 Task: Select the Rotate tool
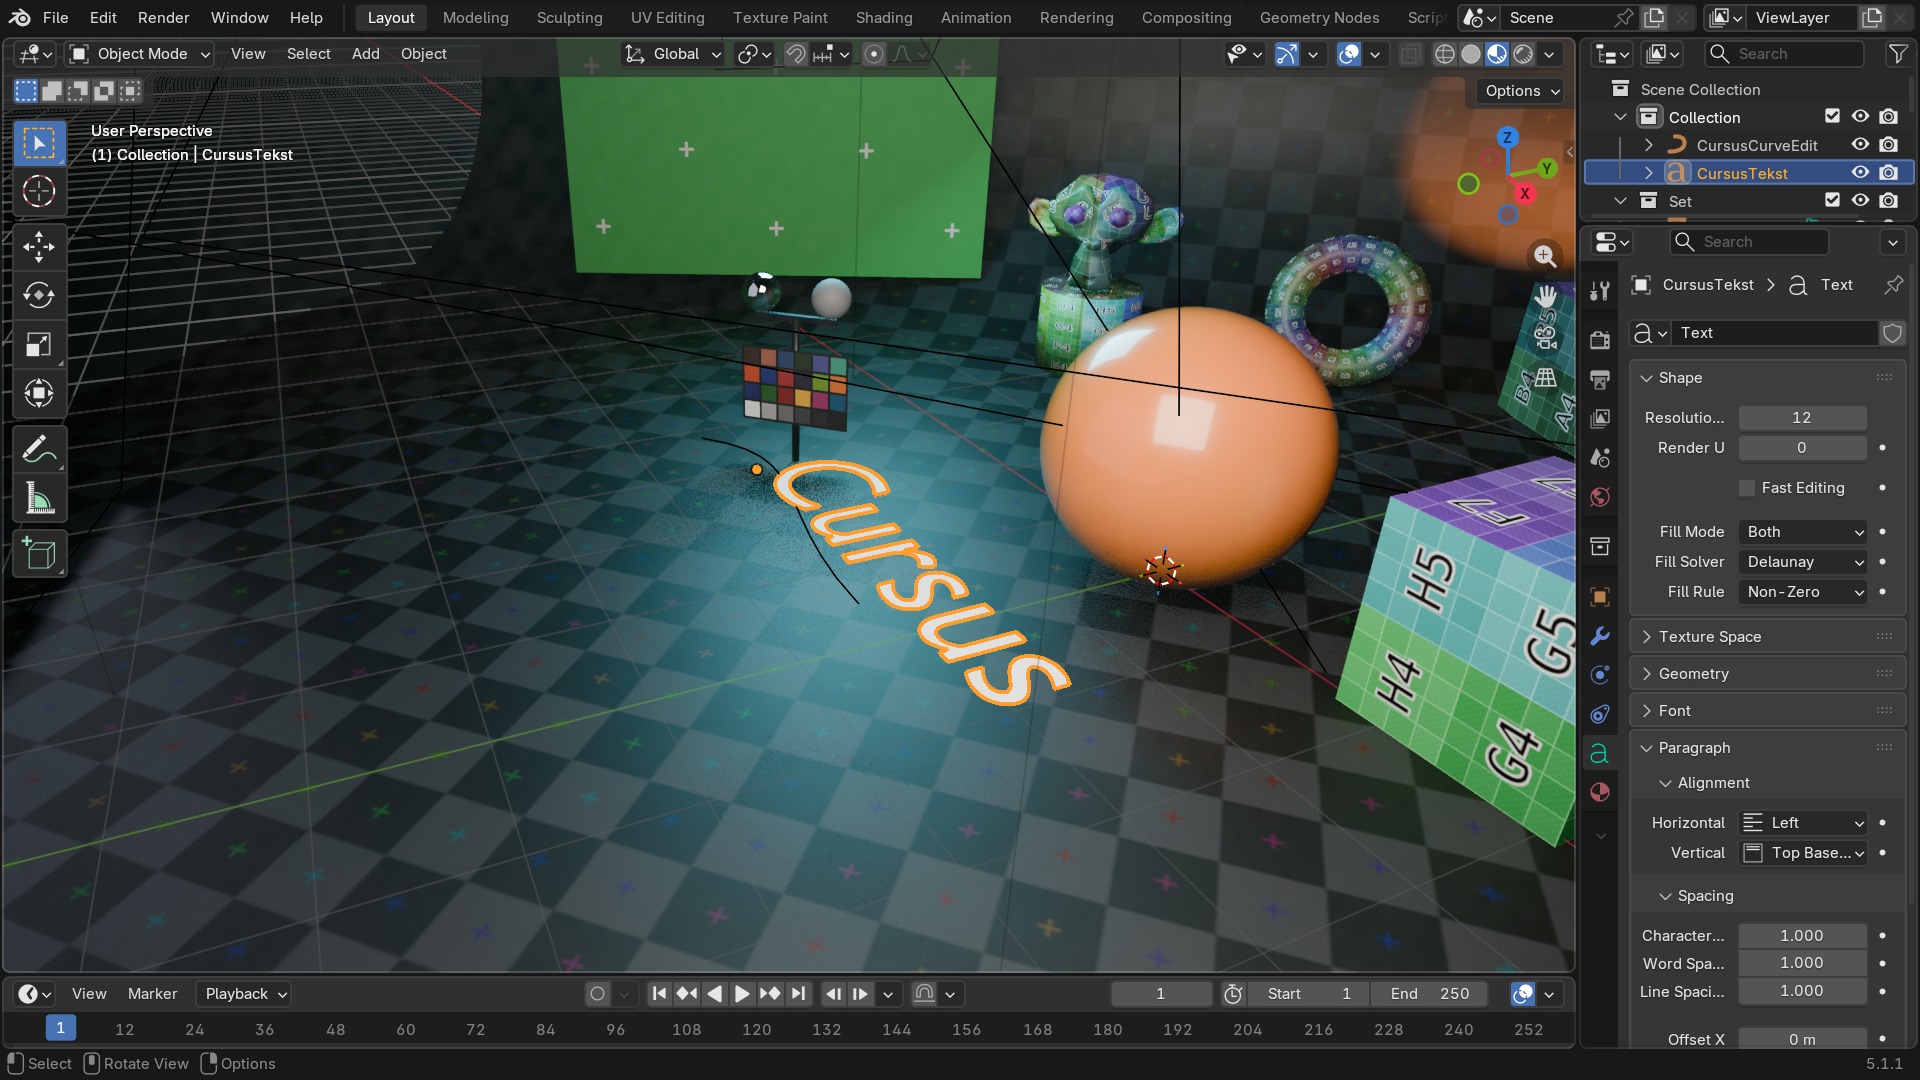(x=39, y=295)
